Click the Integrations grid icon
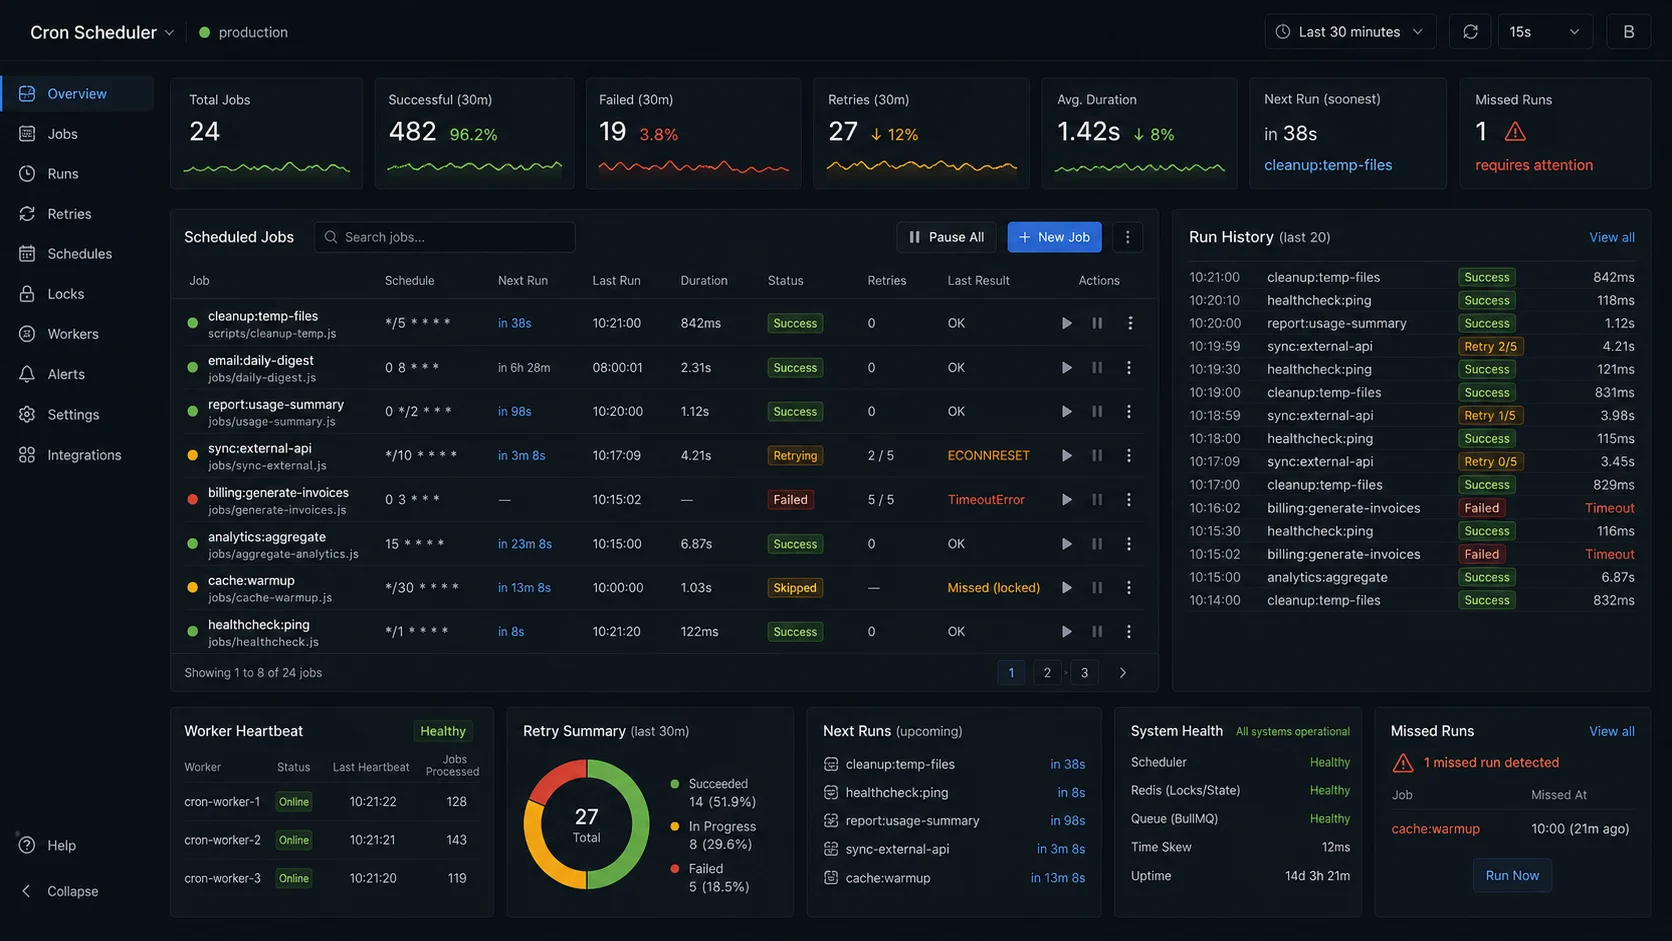 click(27, 455)
